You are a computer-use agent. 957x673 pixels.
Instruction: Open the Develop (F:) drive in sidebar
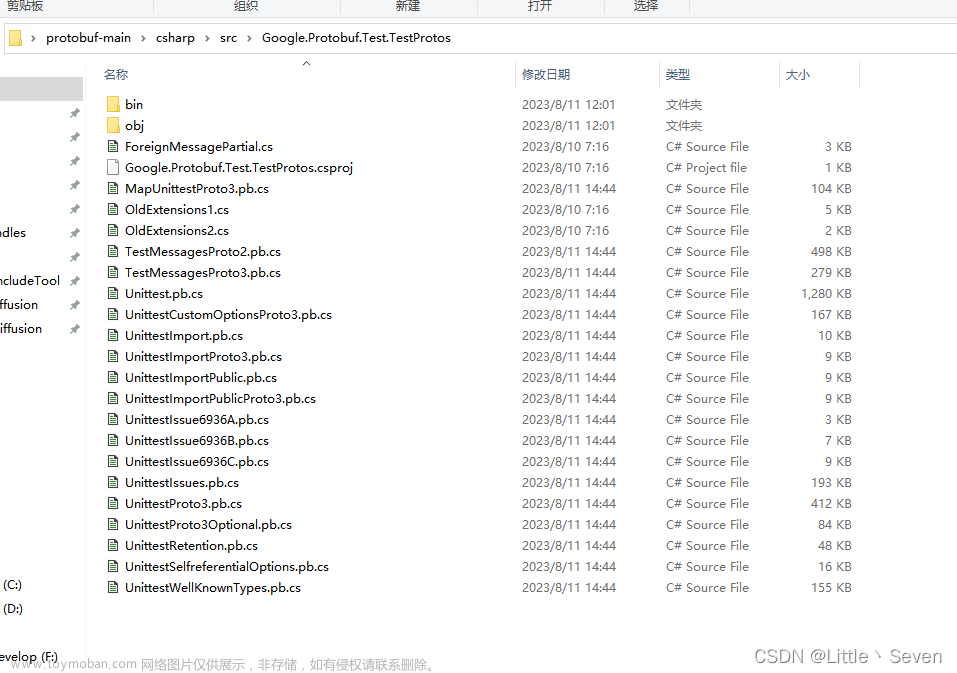[x=29, y=657]
